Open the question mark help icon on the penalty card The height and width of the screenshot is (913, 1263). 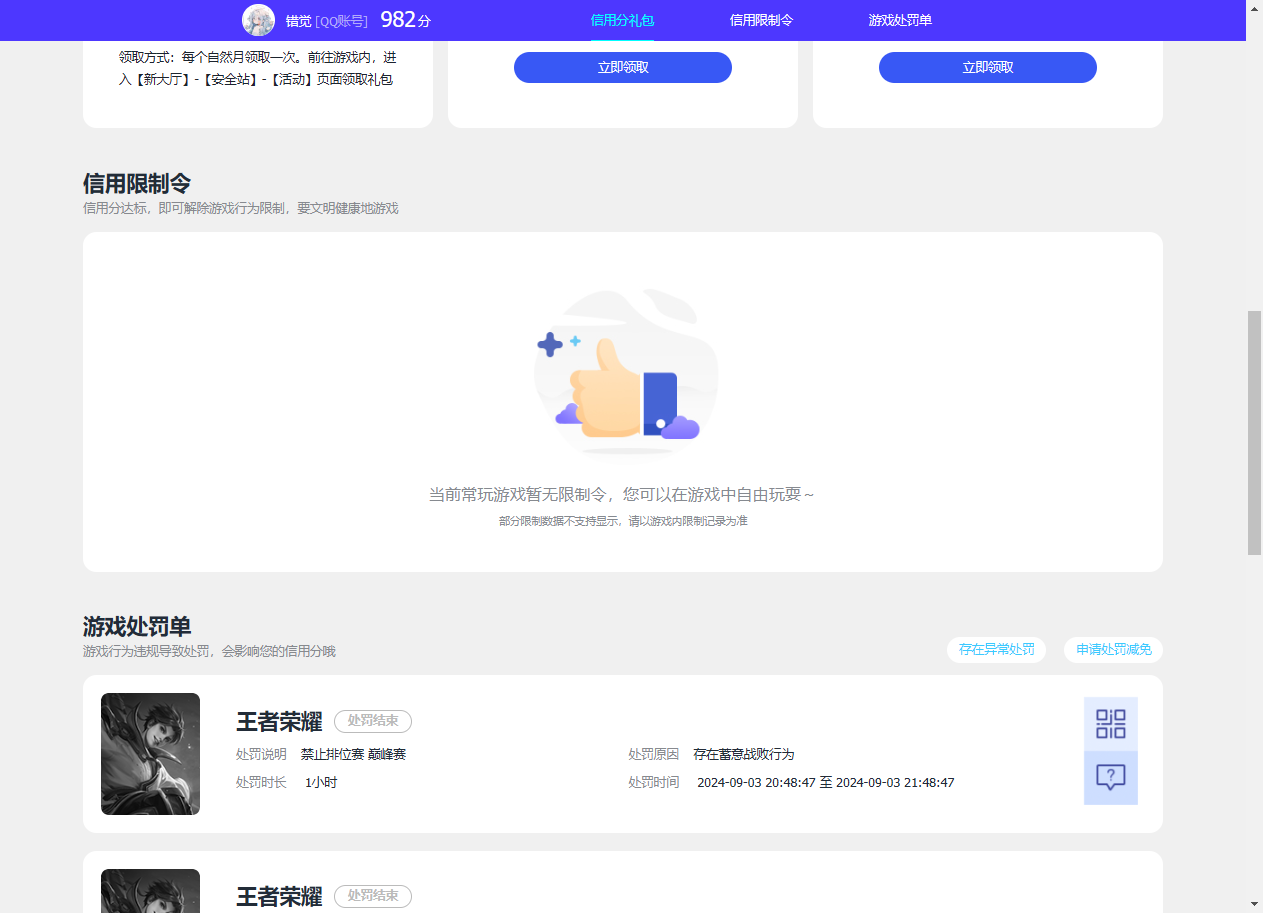pyautogui.click(x=1110, y=777)
